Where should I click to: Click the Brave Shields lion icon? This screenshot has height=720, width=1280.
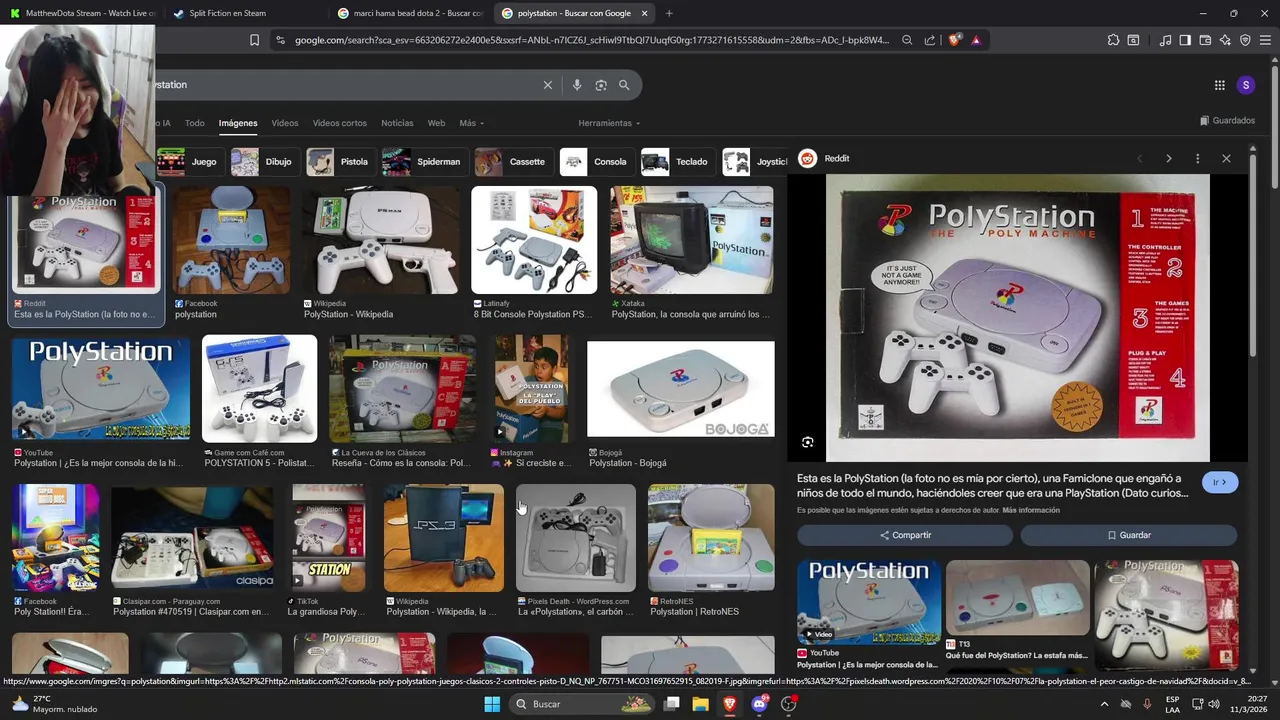point(955,40)
